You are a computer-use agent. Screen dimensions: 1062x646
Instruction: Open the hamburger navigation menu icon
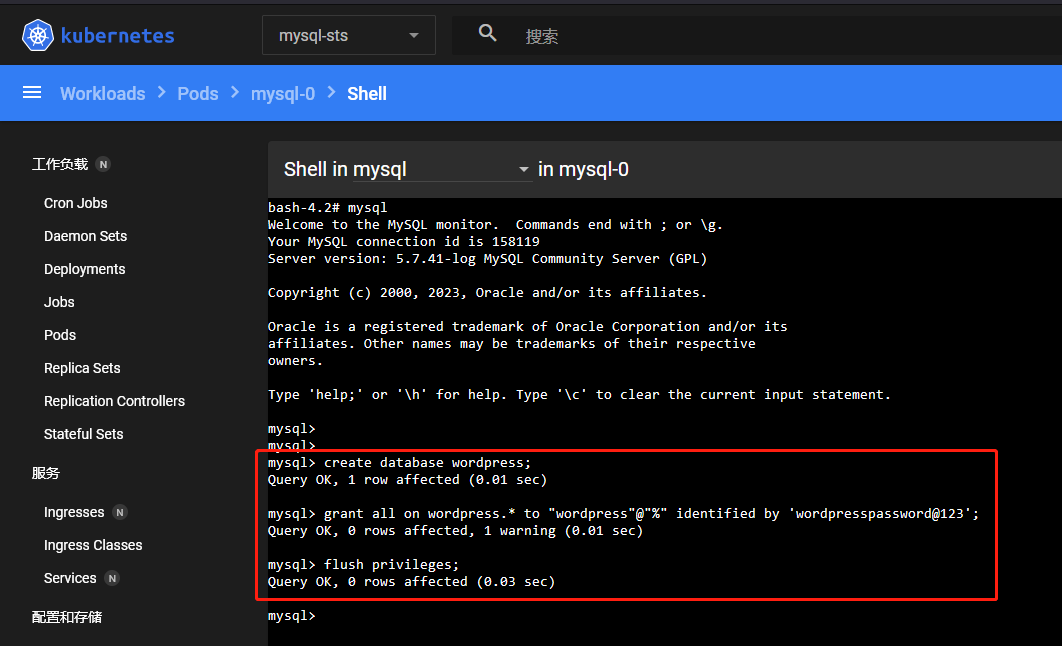click(x=32, y=93)
